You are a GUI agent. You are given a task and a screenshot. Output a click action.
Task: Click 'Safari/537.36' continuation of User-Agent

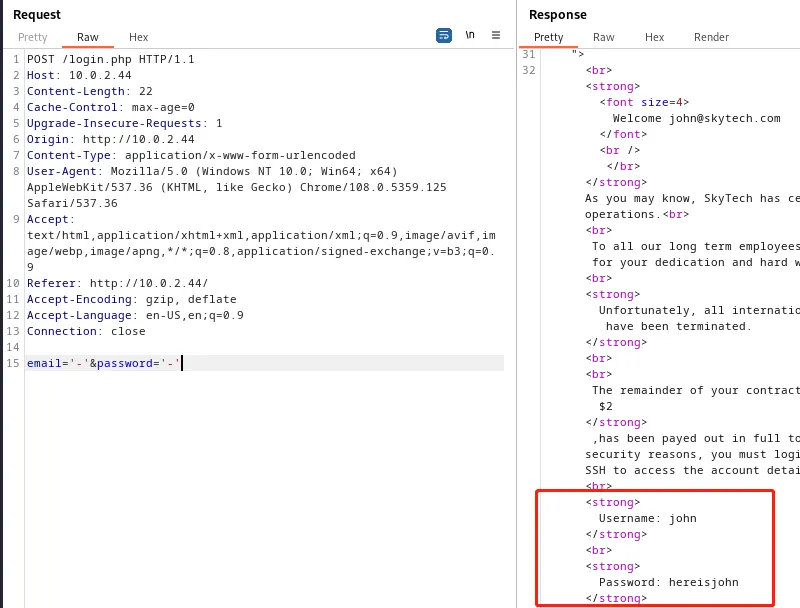coord(72,204)
